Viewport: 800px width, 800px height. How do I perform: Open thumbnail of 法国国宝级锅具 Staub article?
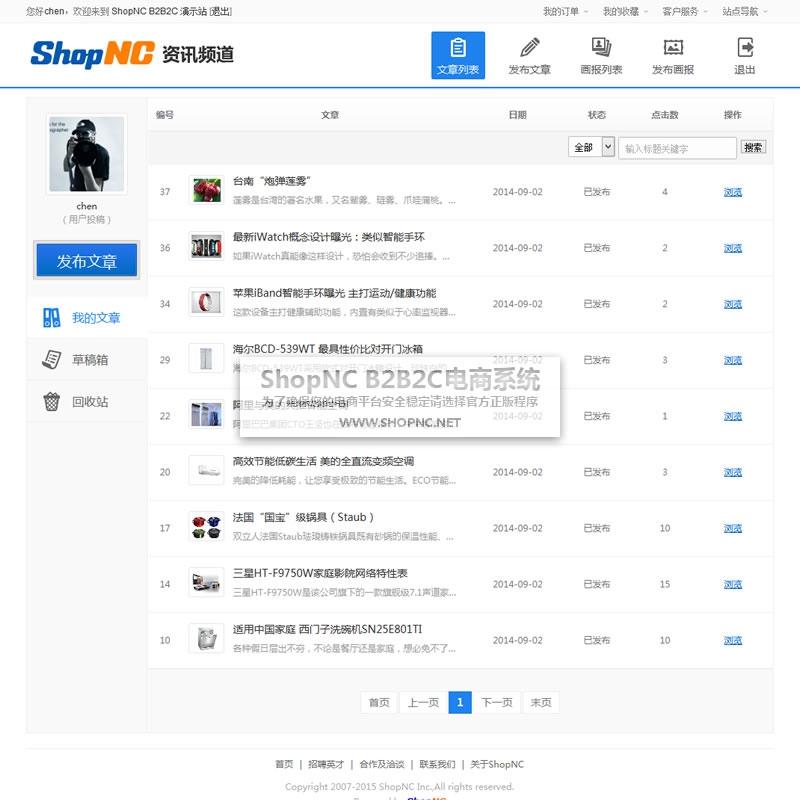pyautogui.click(x=206, y=527)
